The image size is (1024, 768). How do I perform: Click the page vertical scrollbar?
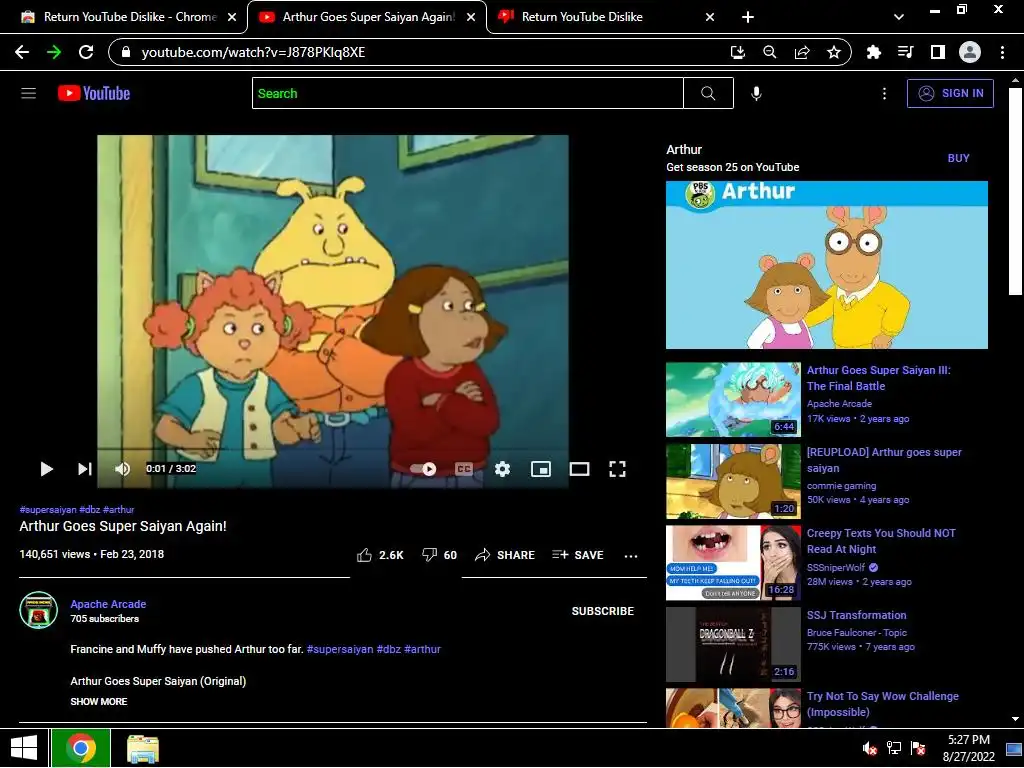(1015, 191)
